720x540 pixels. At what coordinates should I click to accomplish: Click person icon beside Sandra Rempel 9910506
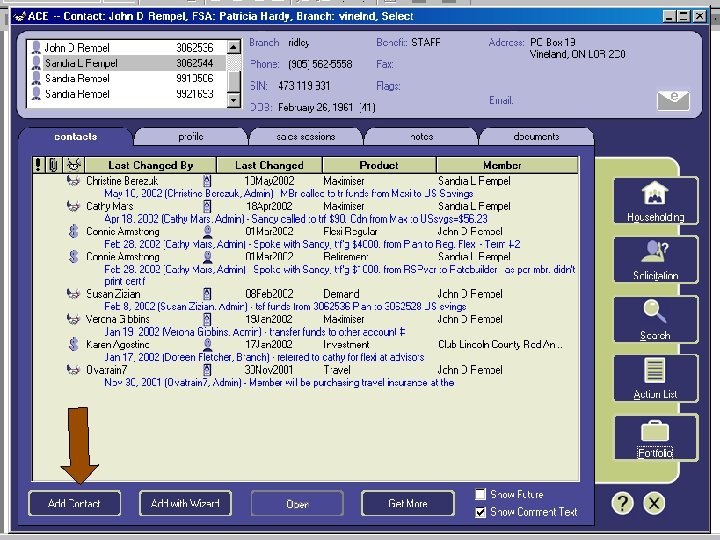36,78
